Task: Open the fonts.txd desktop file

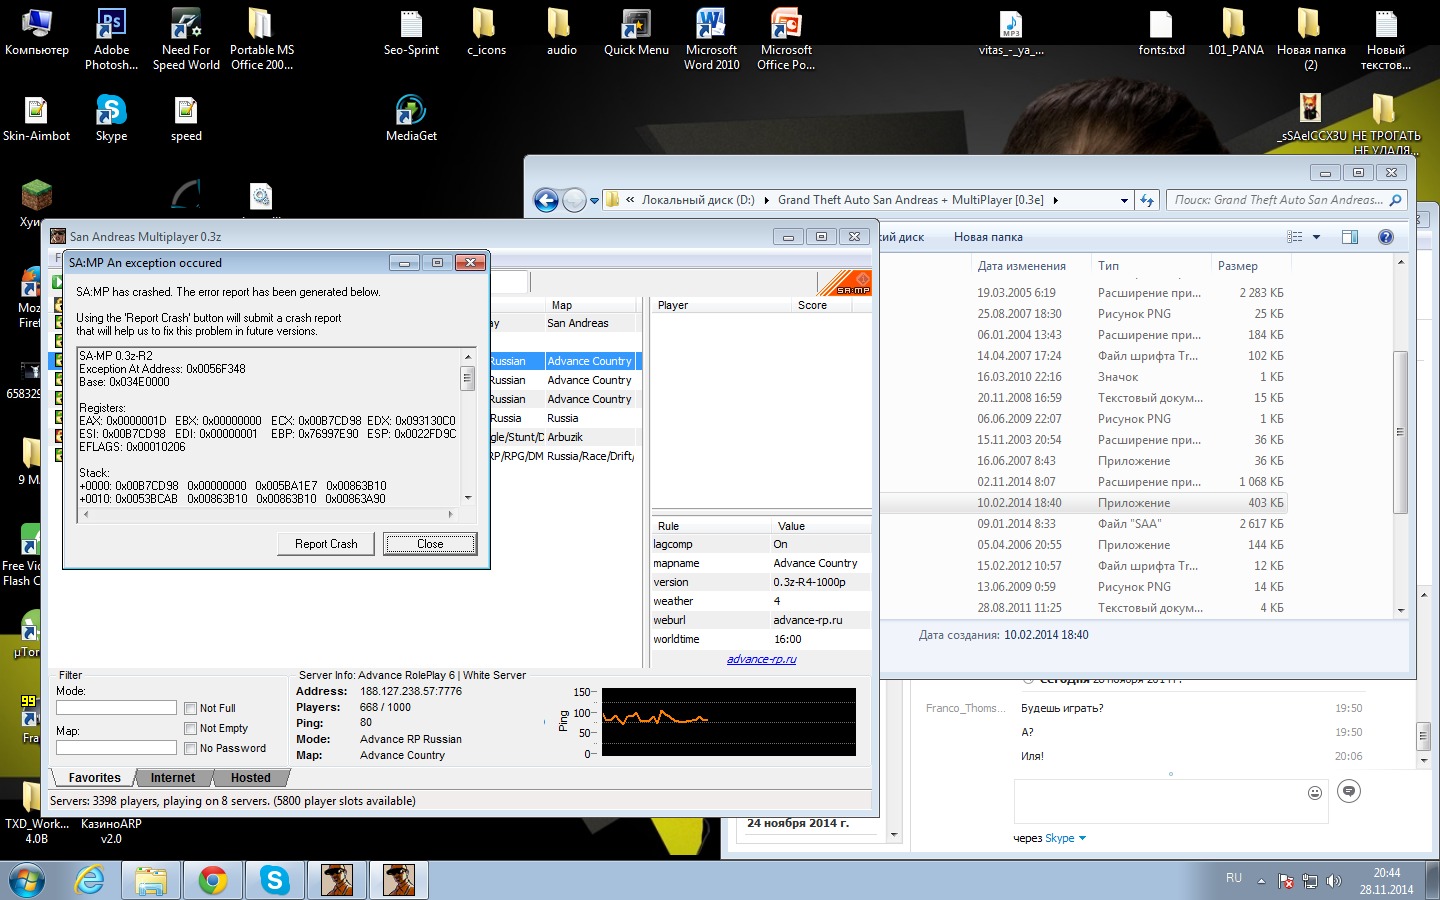Action: coord(1161,33)
